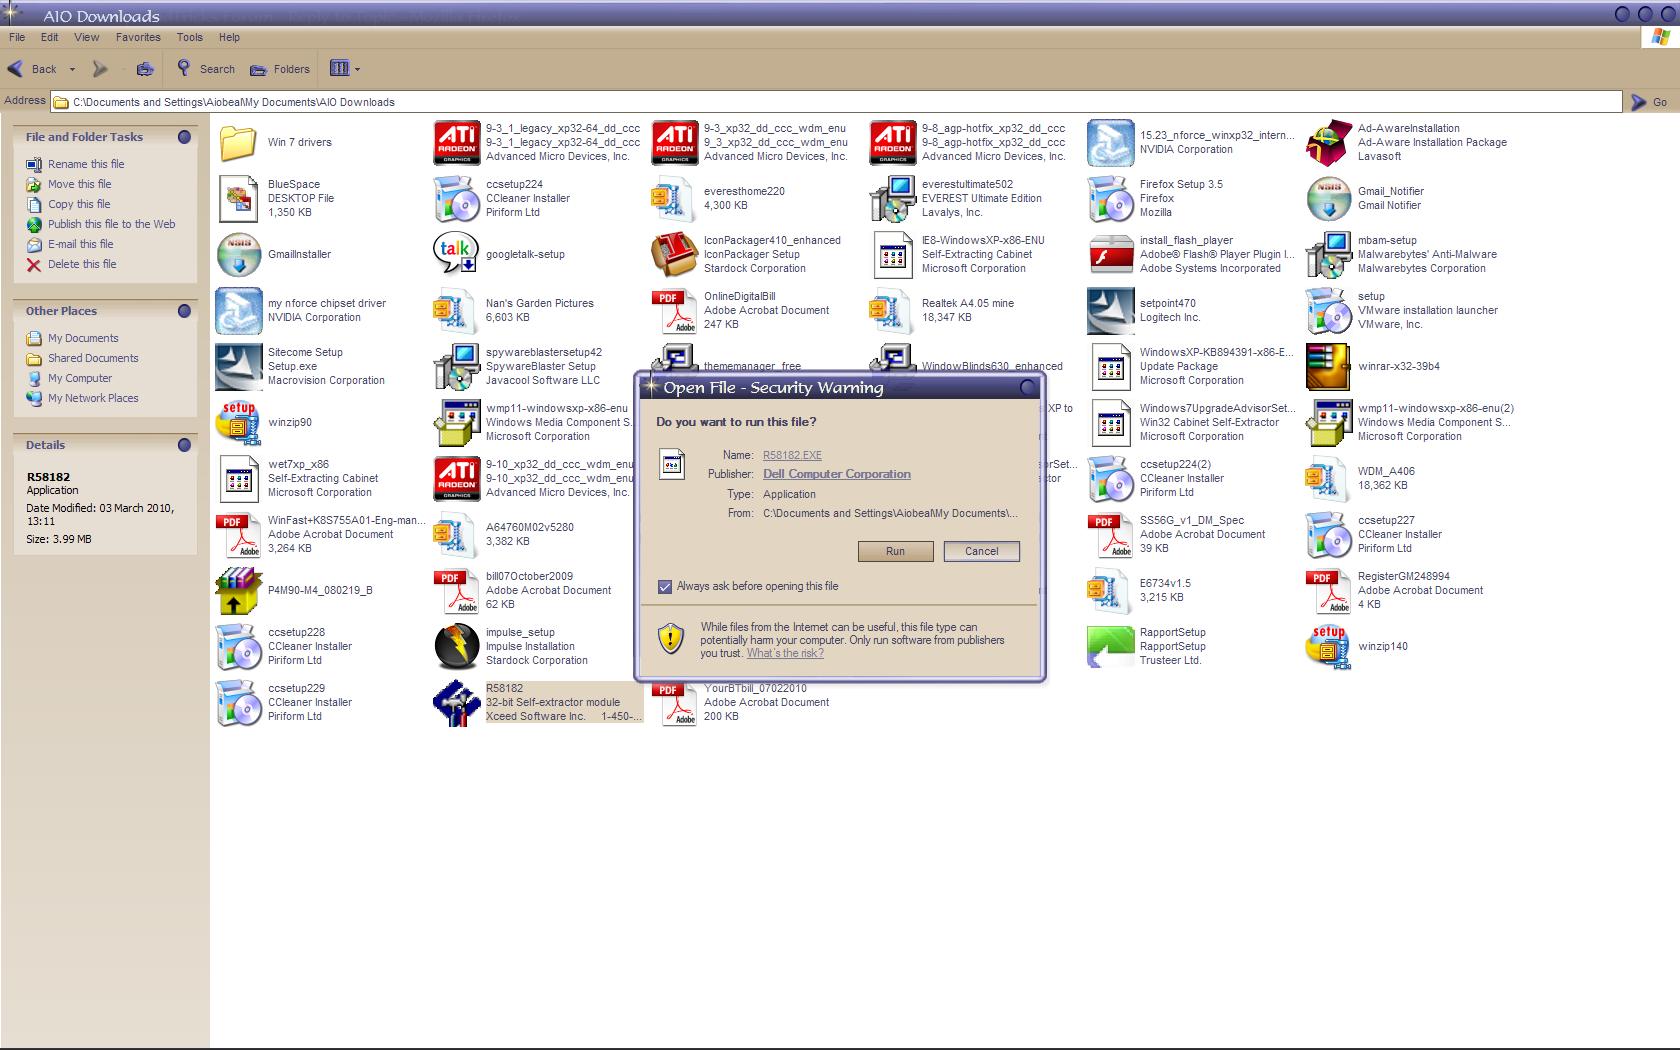The image size is (1680, 1050).
Task: Click the Copy this file task
Action: (79, 204)
